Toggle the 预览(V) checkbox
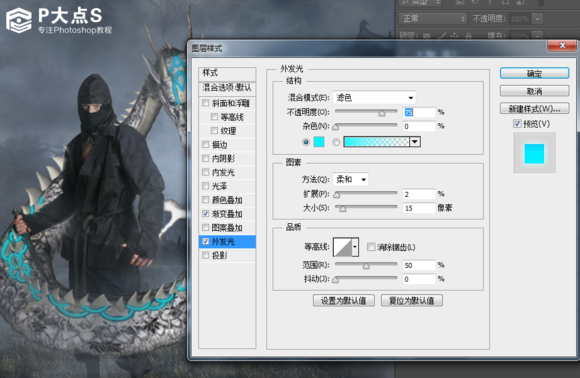Screen dimensions: 580x378 point(517,124)
